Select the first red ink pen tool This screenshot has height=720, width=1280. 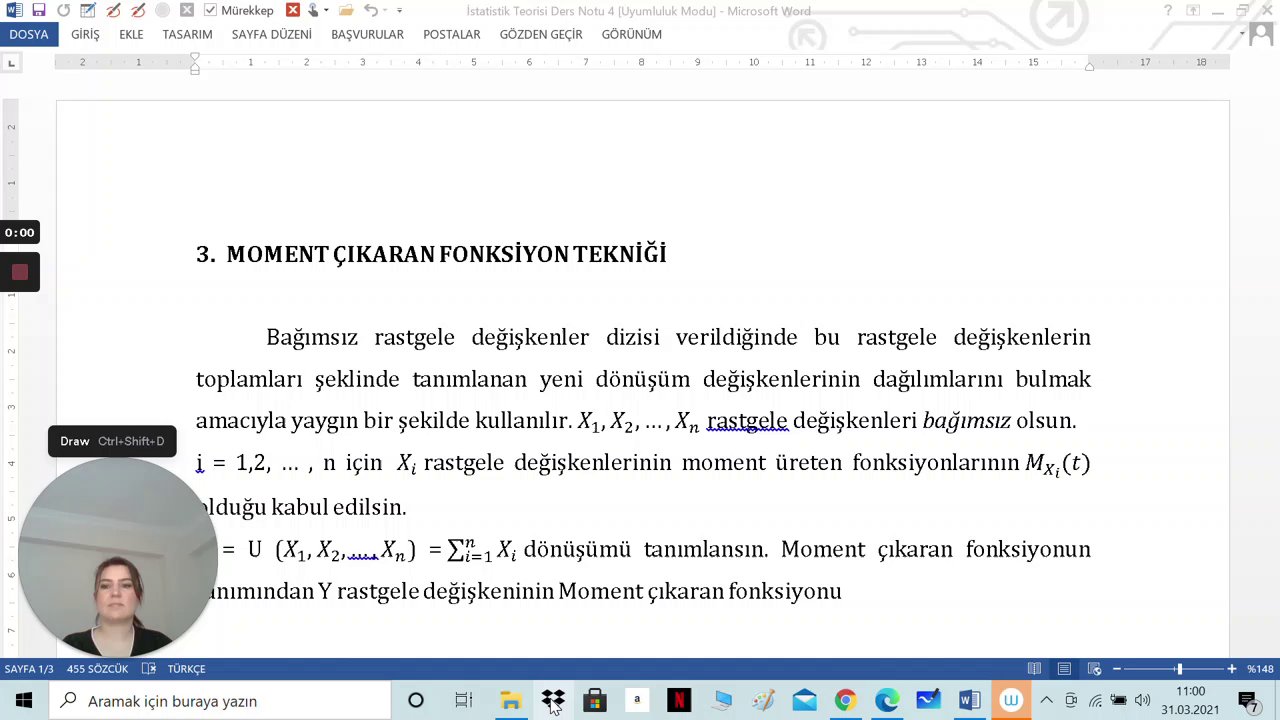(x=113, y=10)
